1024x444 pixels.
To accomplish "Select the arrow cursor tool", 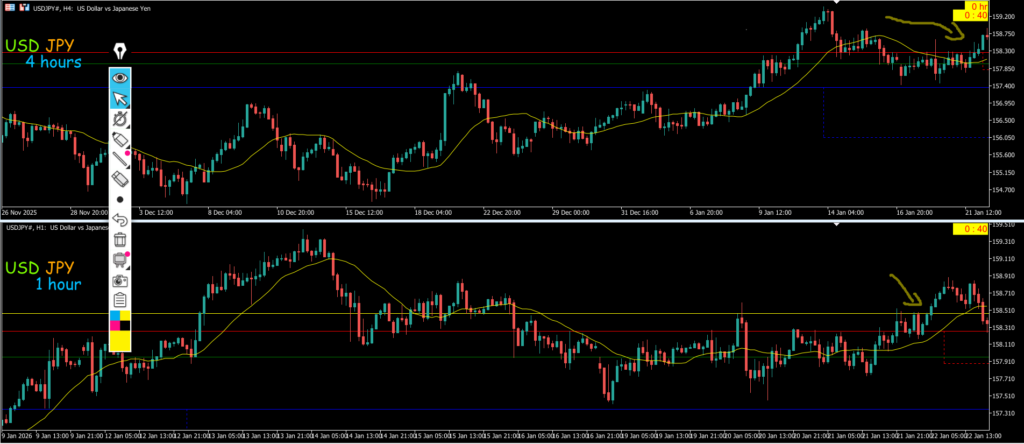I will [120, 98].
